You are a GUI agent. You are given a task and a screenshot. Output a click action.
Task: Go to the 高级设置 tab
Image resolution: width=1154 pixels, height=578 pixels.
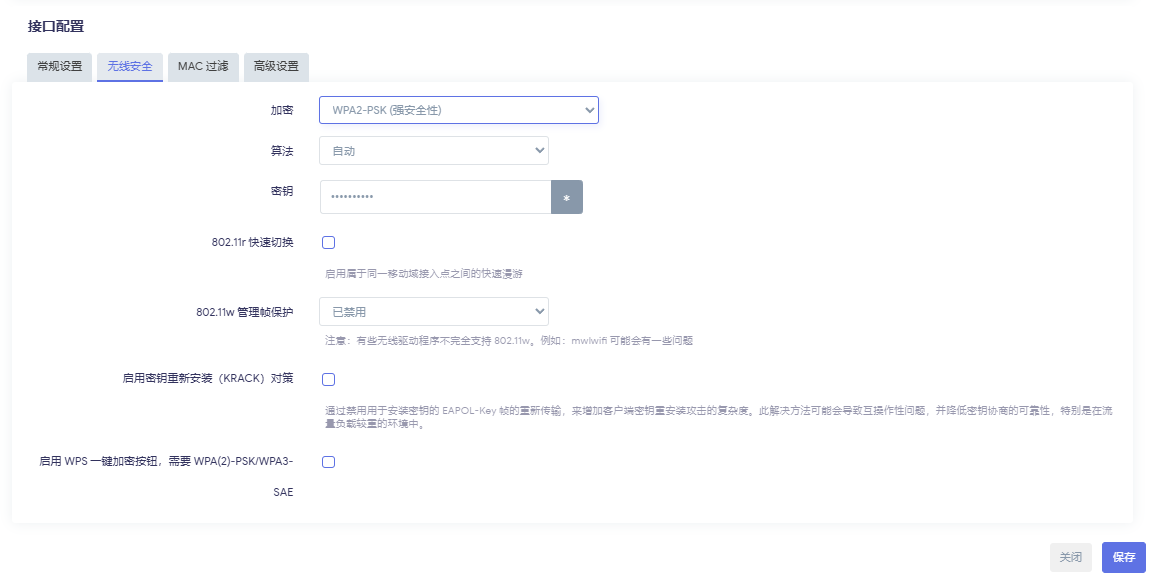tap(276, 67)
